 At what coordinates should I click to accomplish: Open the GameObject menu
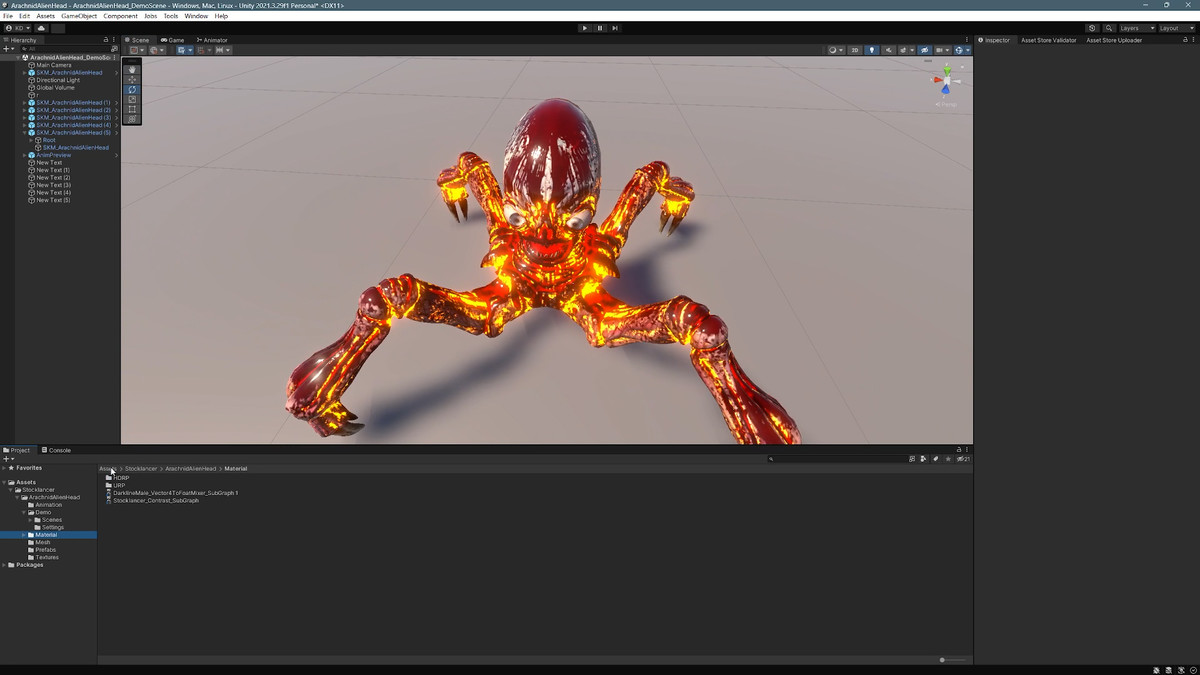point(79,16)
